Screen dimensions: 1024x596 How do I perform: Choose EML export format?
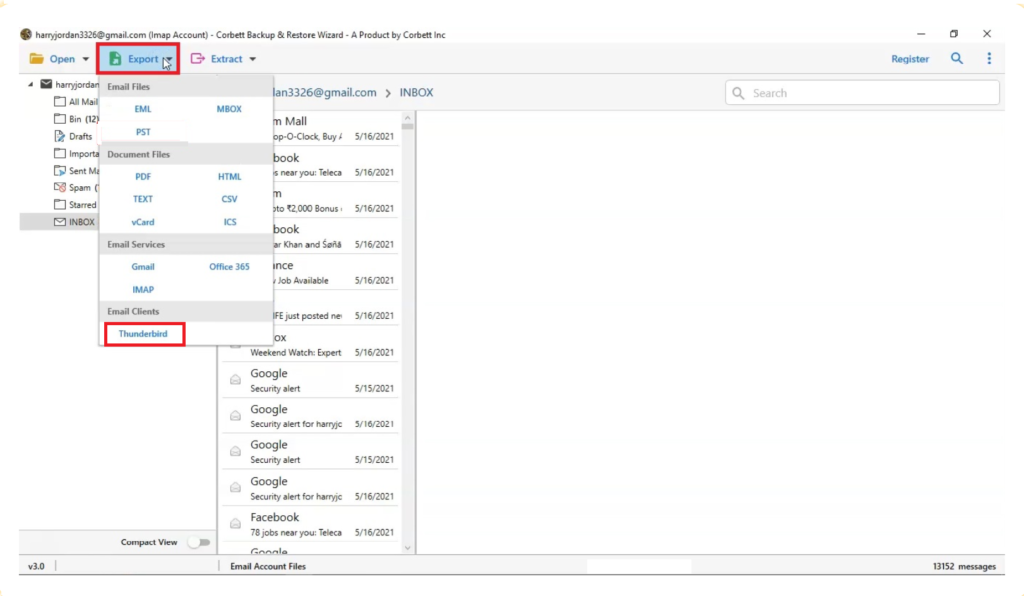click(x=143, y=109)
